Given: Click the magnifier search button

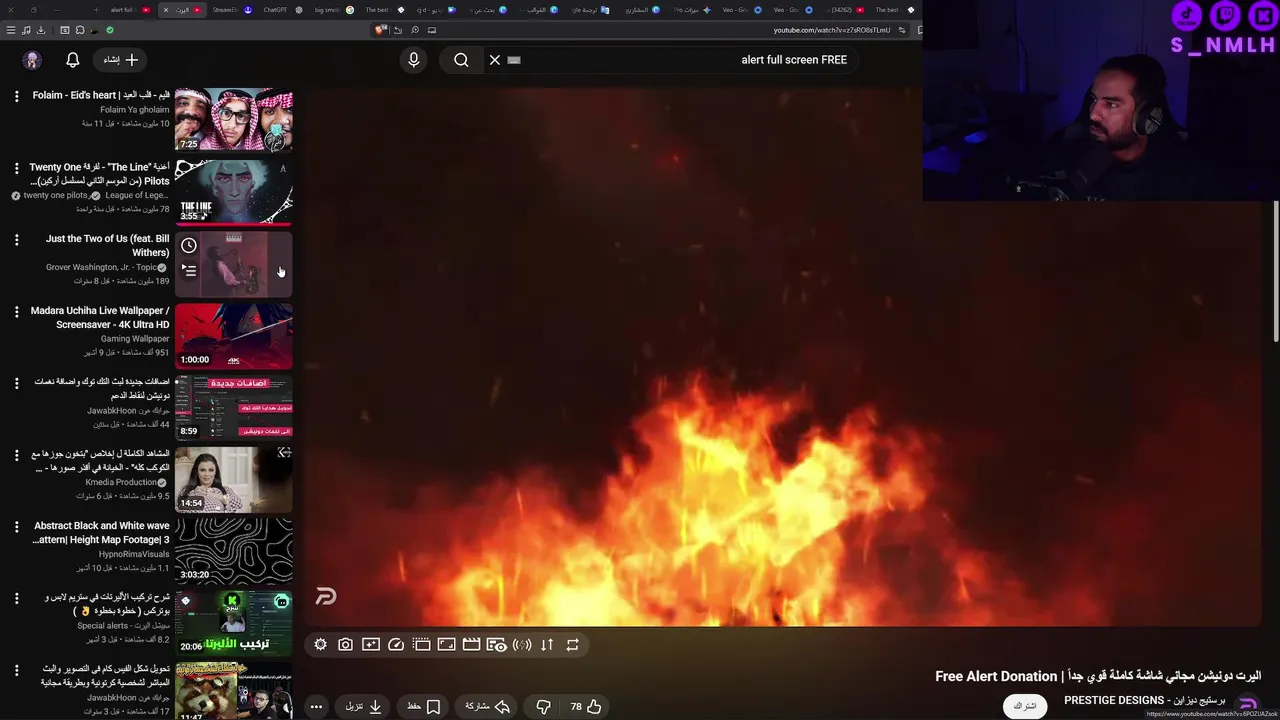Looking at the screenshot, I should 461,60.
